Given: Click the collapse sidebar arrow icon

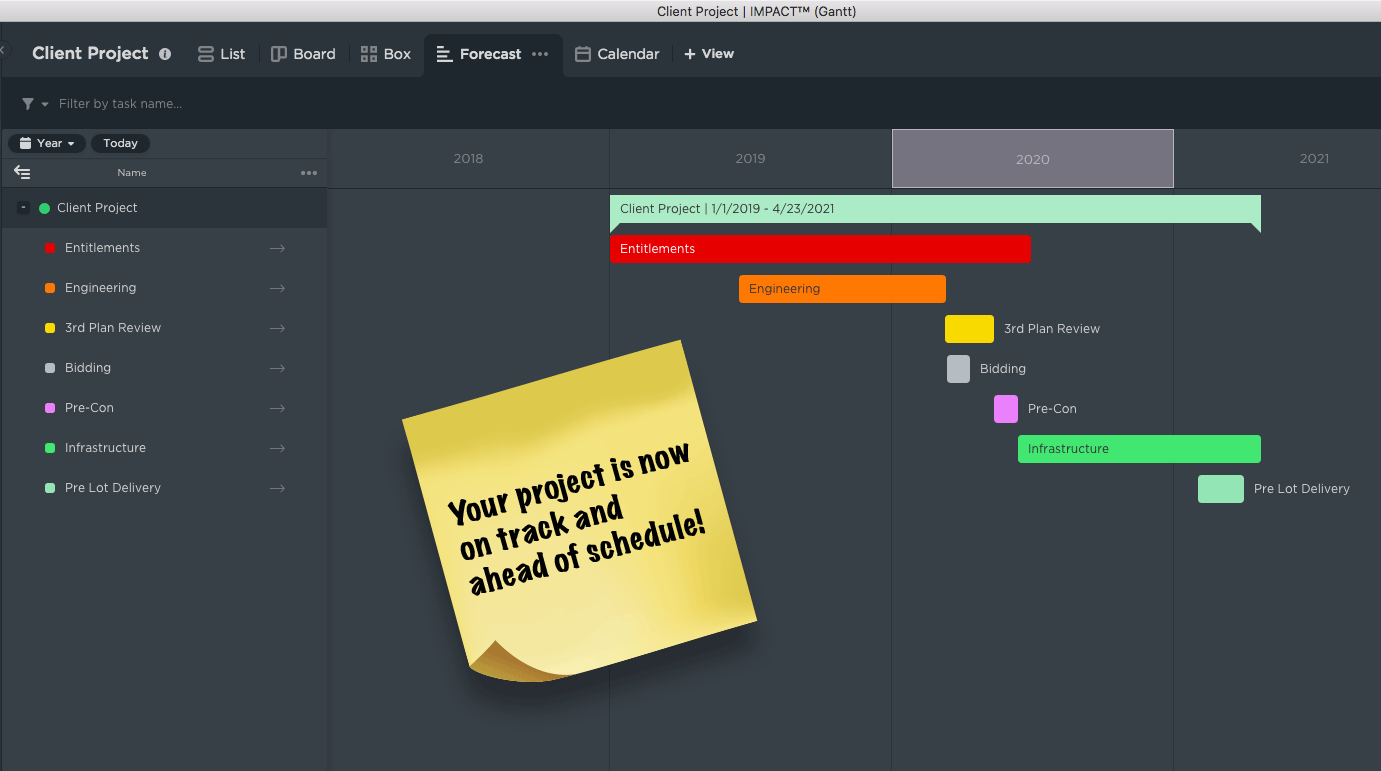Looking at the screenshot, I should (22, 173).
